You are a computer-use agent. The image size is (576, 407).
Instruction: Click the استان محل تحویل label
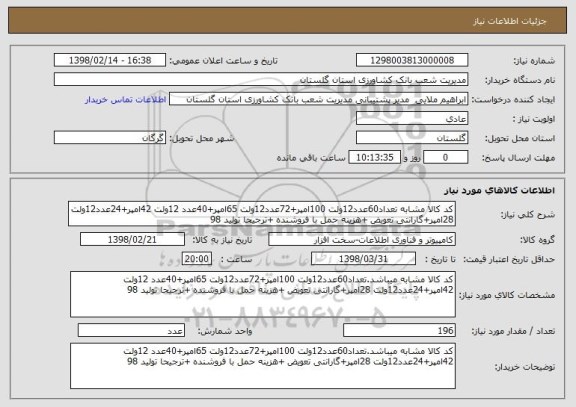(520, 138)
